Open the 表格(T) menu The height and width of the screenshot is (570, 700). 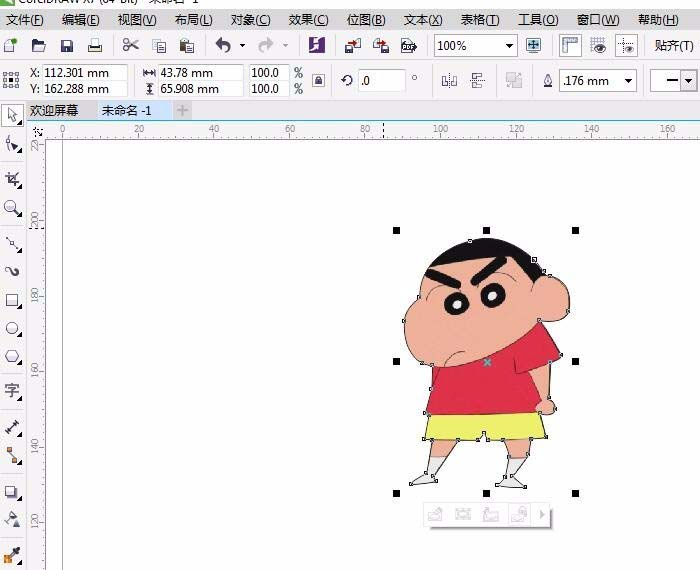[x=480, y=20]
